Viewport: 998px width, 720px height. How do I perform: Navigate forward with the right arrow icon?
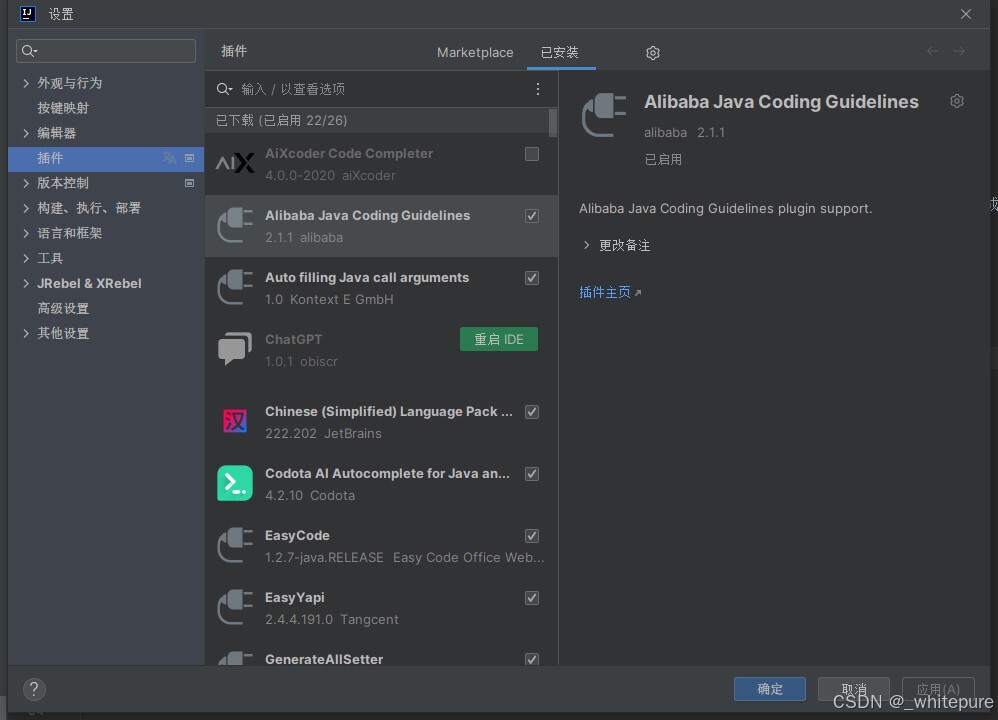click(959, 51)
